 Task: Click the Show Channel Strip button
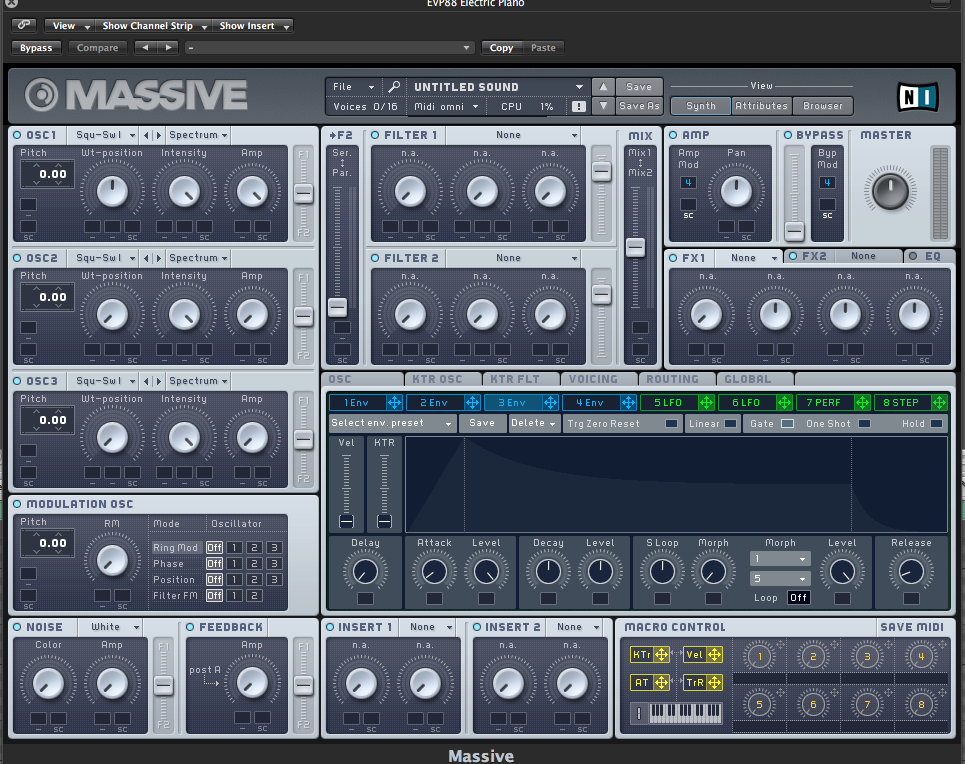(154, 26)
